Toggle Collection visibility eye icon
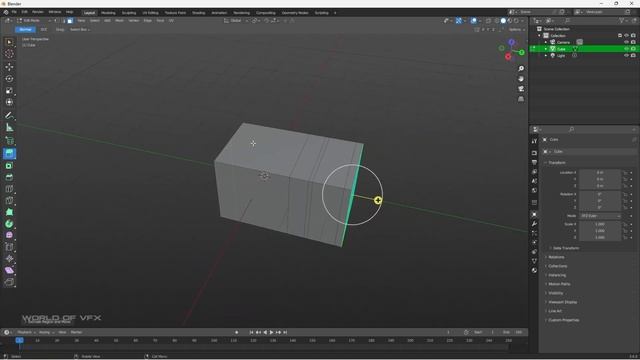 (x=626, y=36)
